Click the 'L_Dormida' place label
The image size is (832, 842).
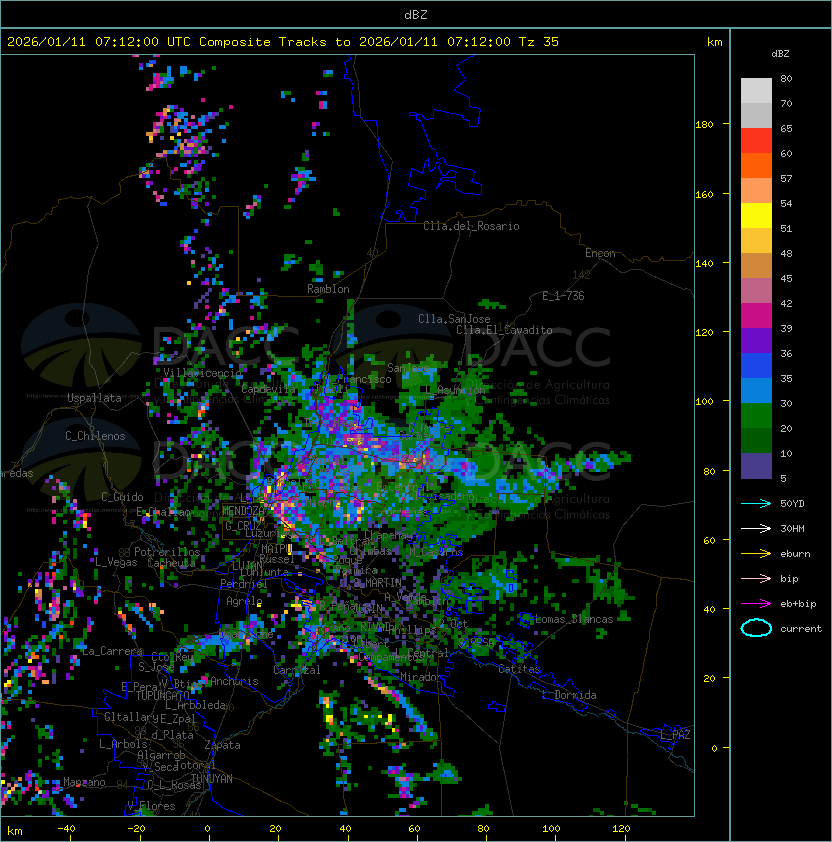569,695
